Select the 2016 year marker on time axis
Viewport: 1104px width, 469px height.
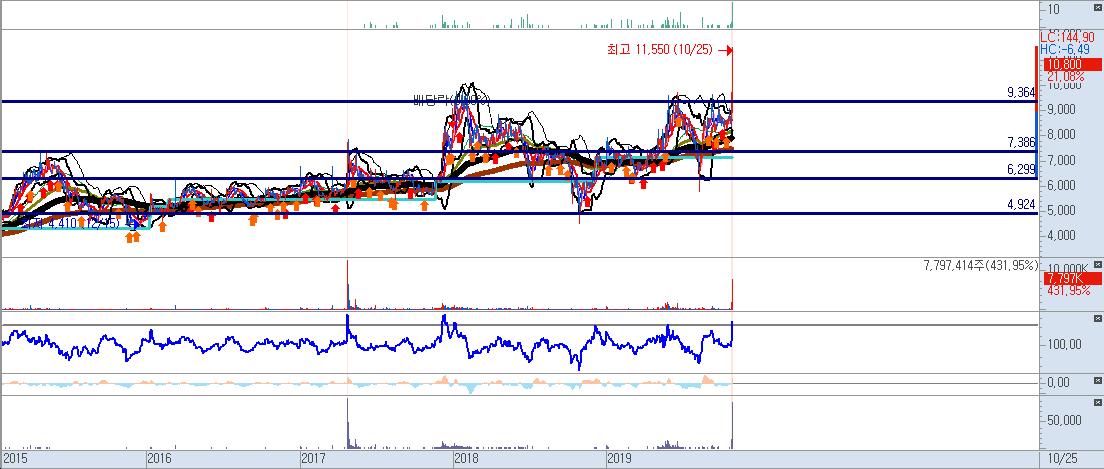coord(160,459)
